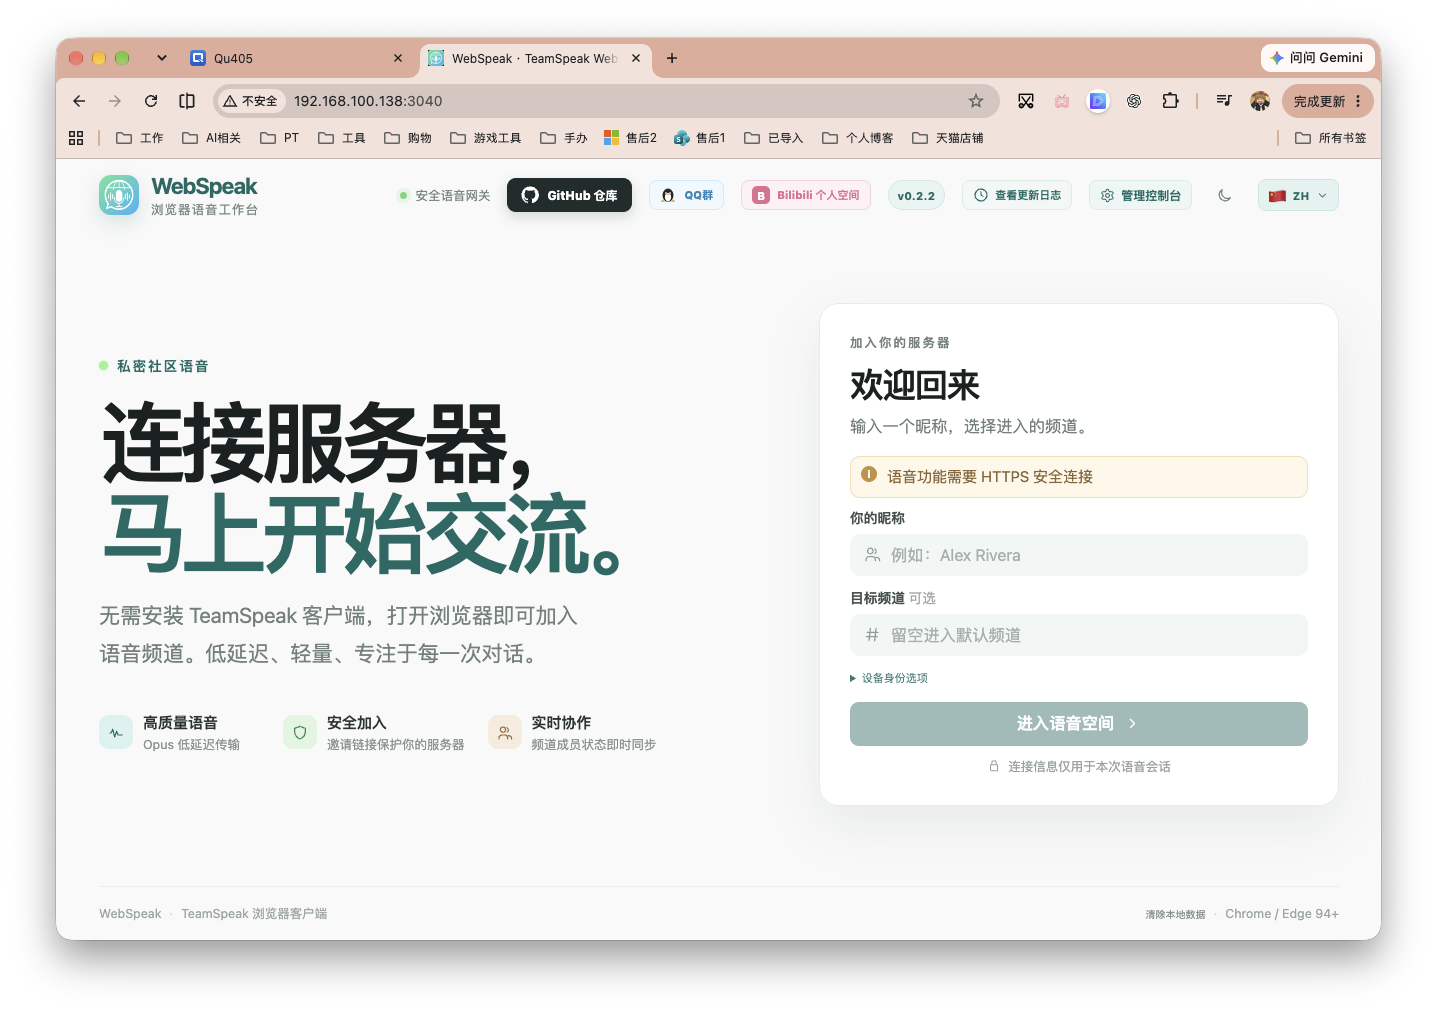
Task: Open the media control playlist icon
Action: click(x=1224, y=101)
